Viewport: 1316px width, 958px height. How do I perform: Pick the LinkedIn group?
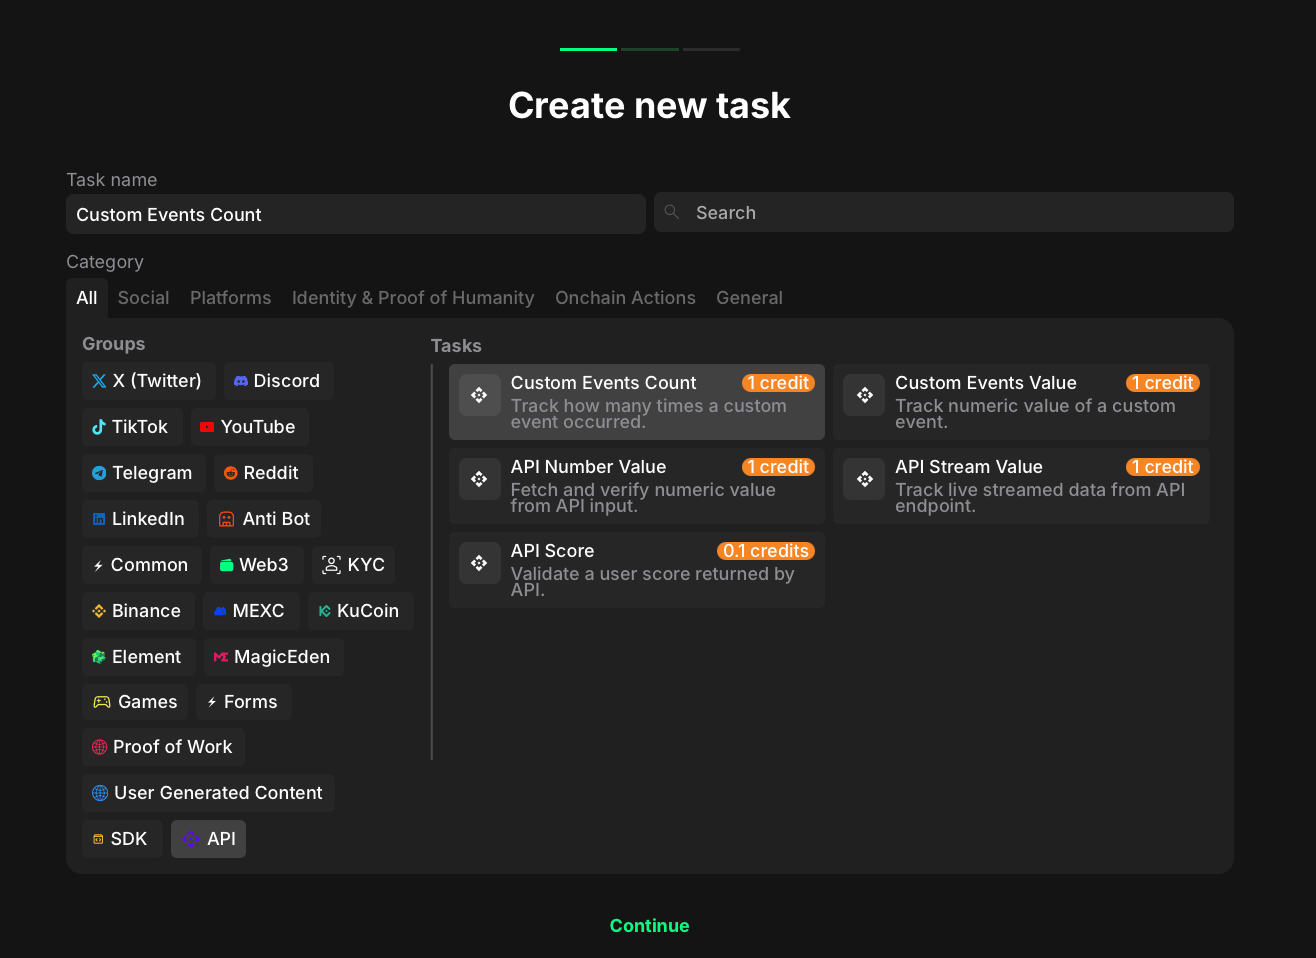point(140,519)
